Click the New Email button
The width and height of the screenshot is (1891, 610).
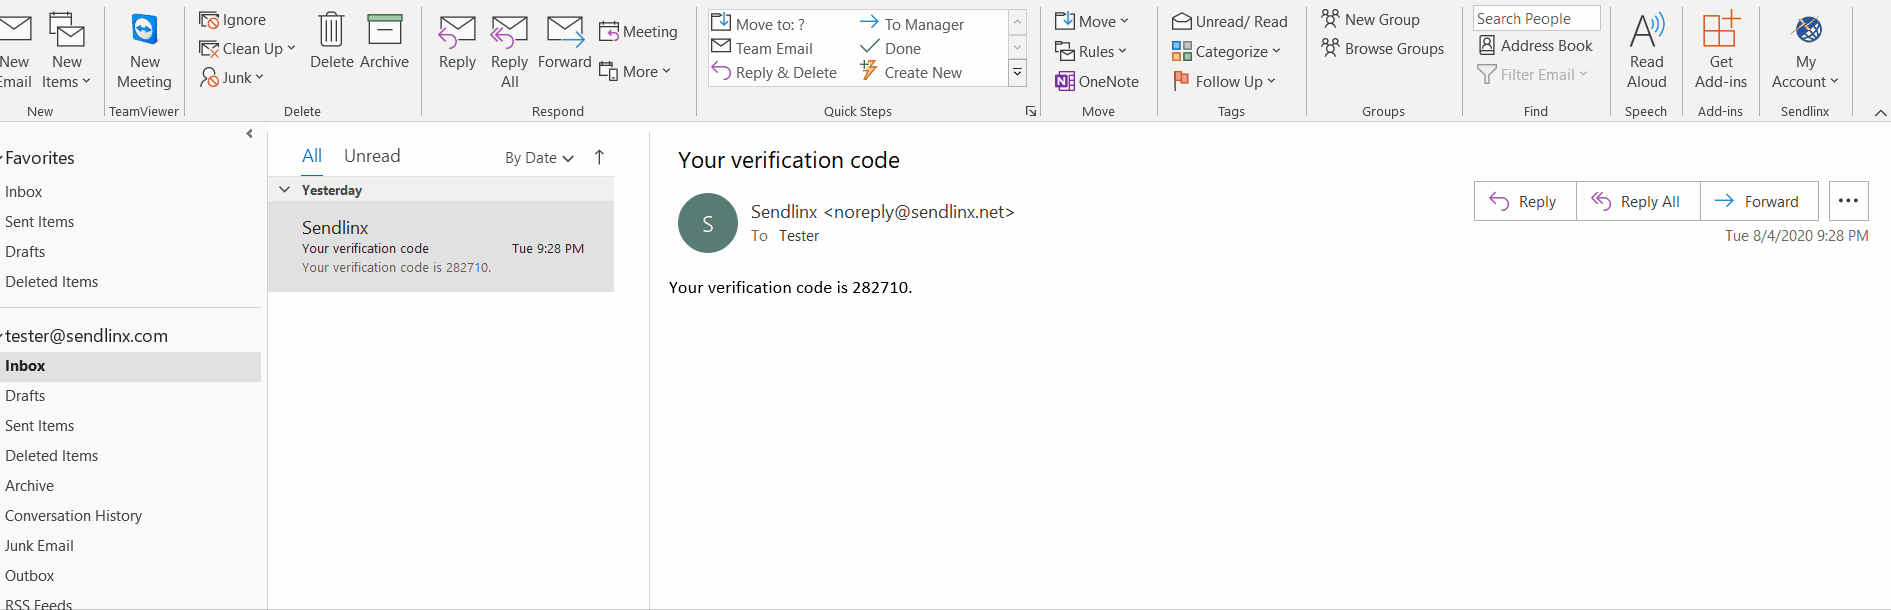14,51
